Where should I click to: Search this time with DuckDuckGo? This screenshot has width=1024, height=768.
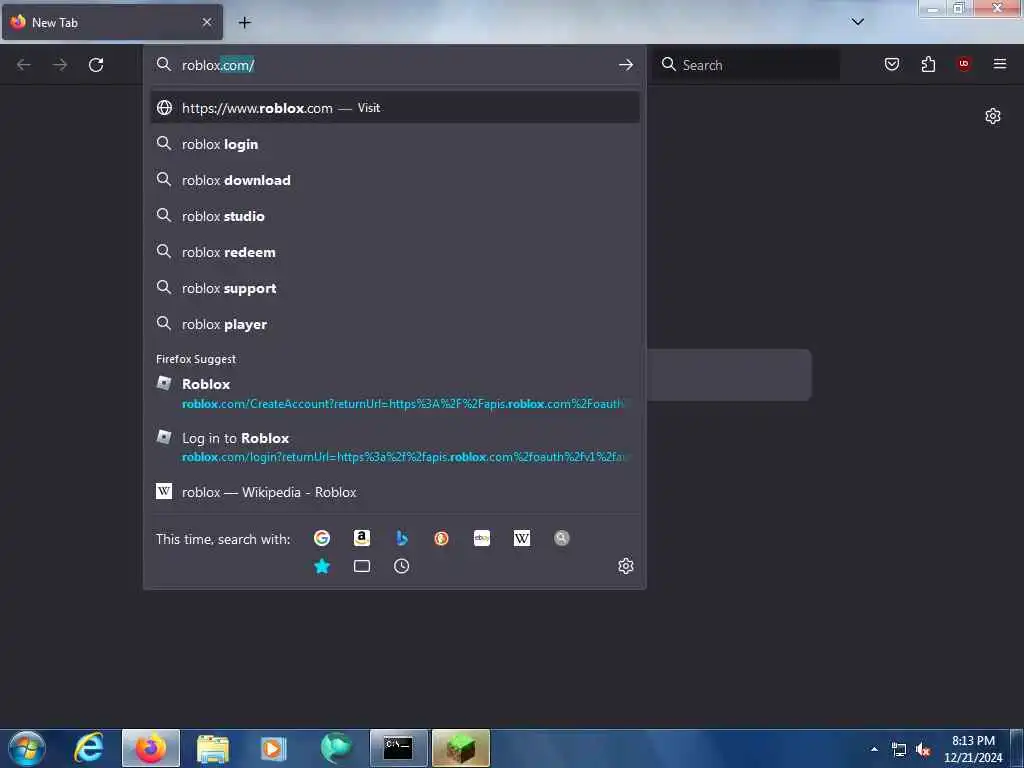click(x=441, y=538)
